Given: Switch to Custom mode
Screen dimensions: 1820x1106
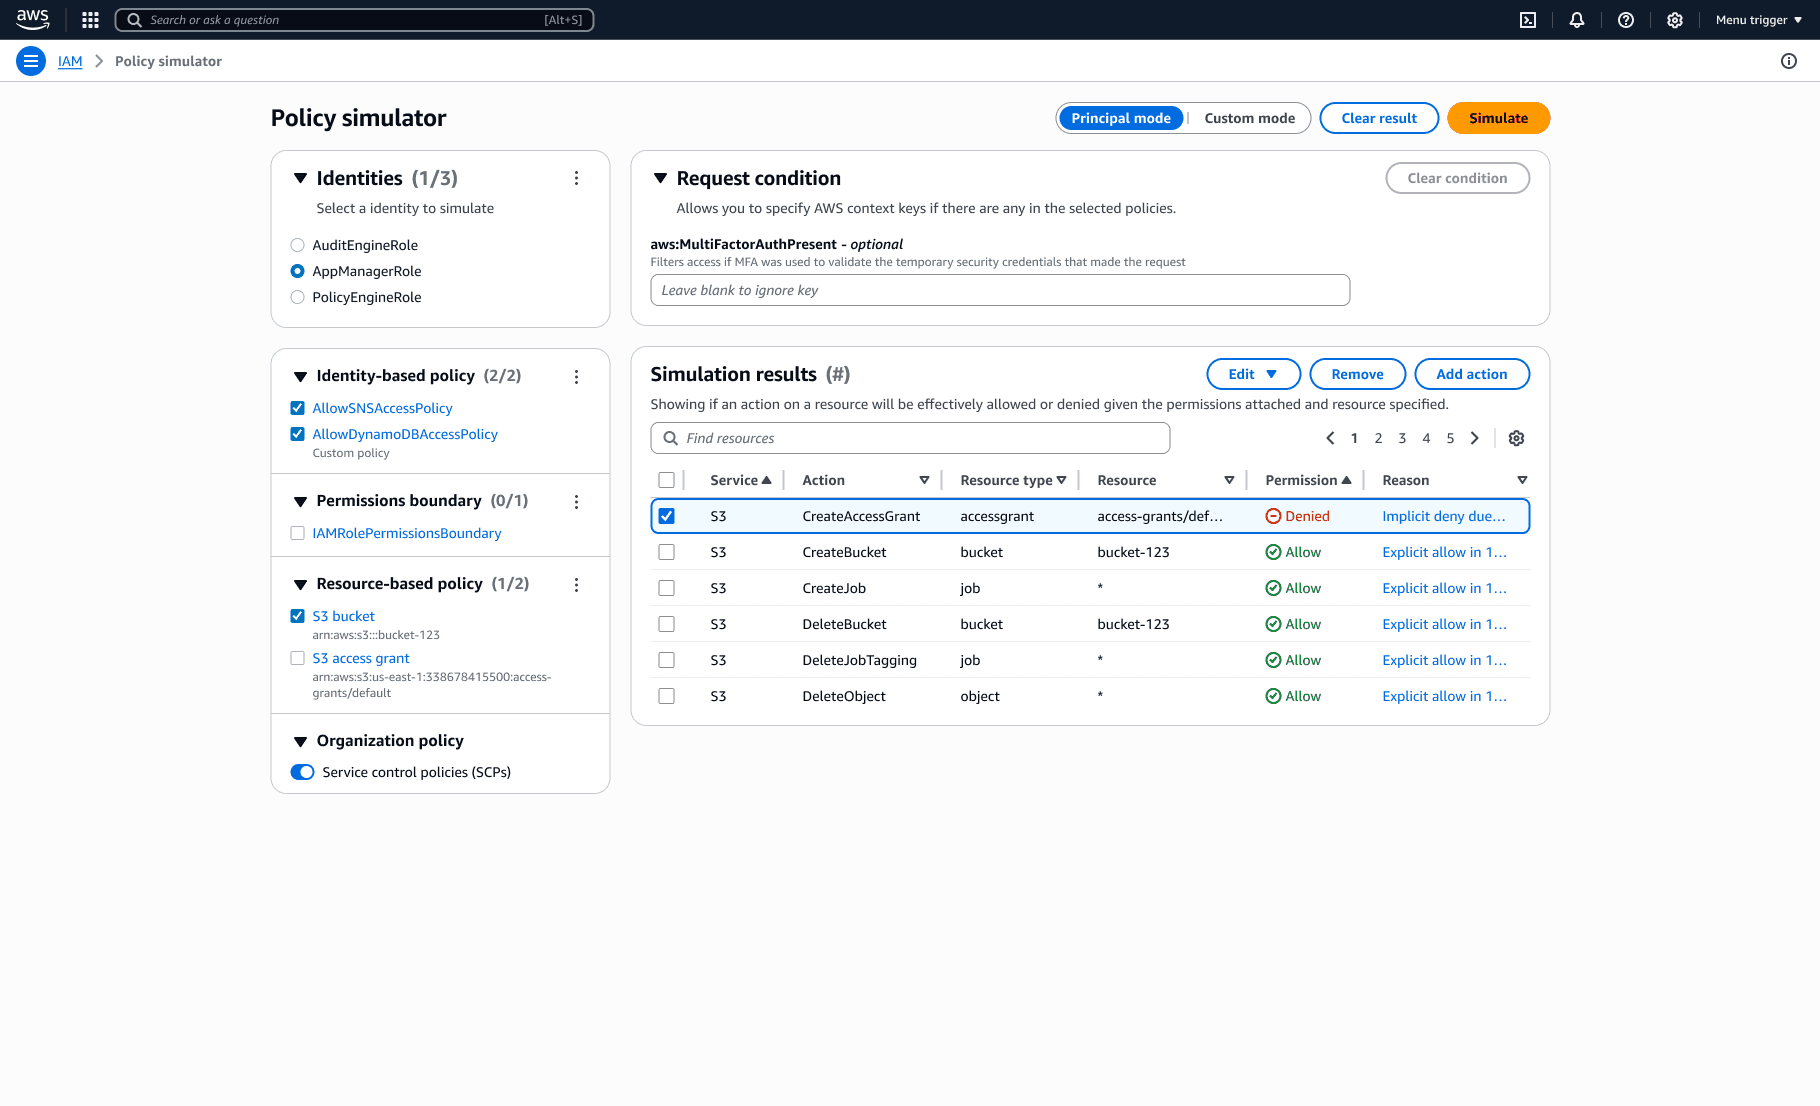Looking at the screenshot, I should coord(1249,118).
